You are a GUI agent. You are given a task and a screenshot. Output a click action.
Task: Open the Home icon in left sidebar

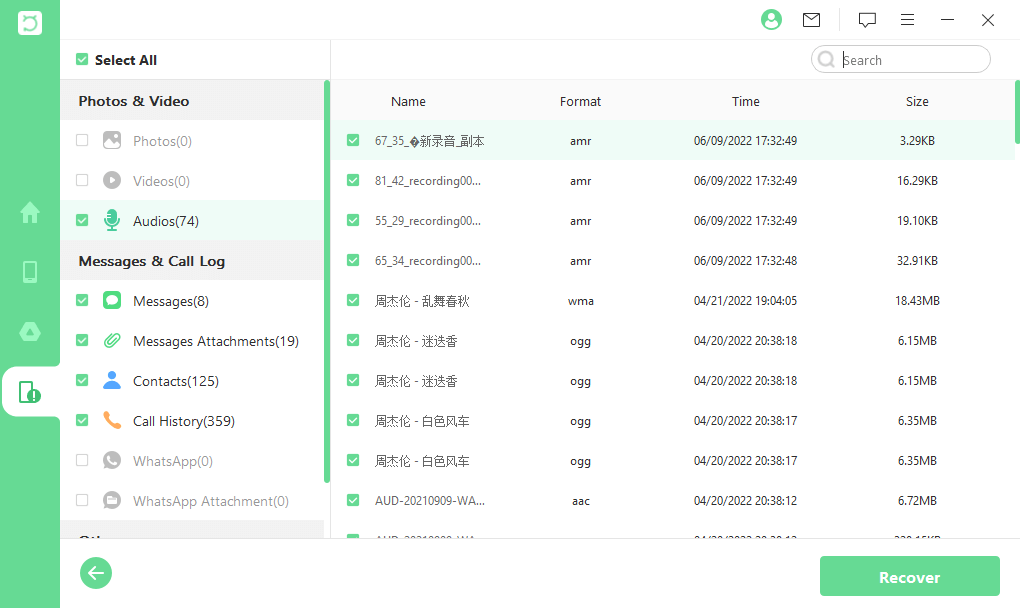coord(30,212)
